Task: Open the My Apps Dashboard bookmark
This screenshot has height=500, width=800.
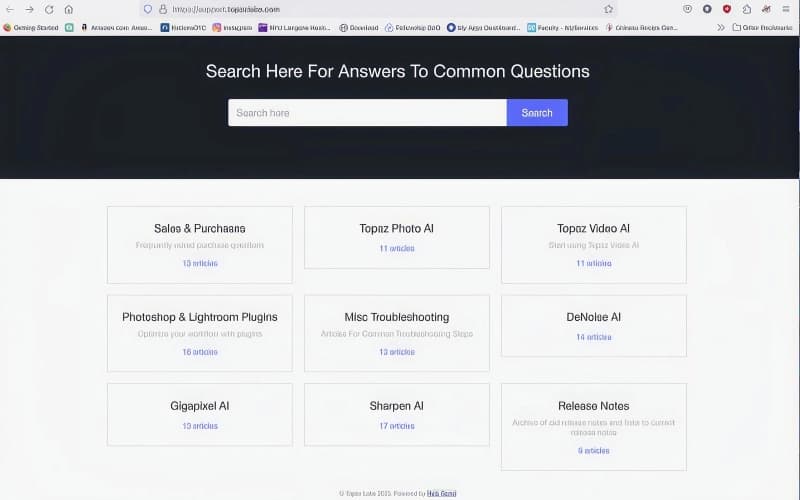Action: point(483,28)
